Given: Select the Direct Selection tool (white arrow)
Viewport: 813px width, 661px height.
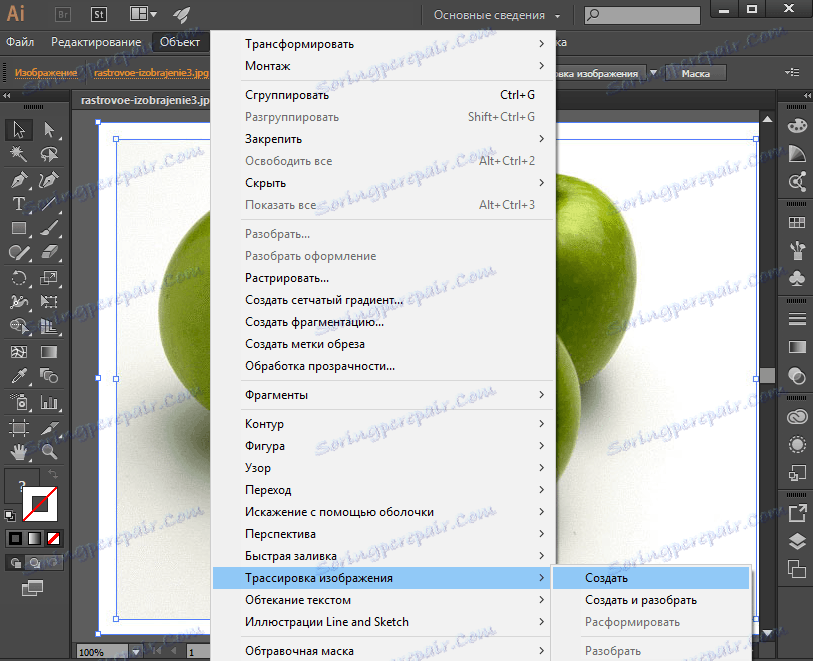Looking at the screenshot, I should (x=49, y=130).
